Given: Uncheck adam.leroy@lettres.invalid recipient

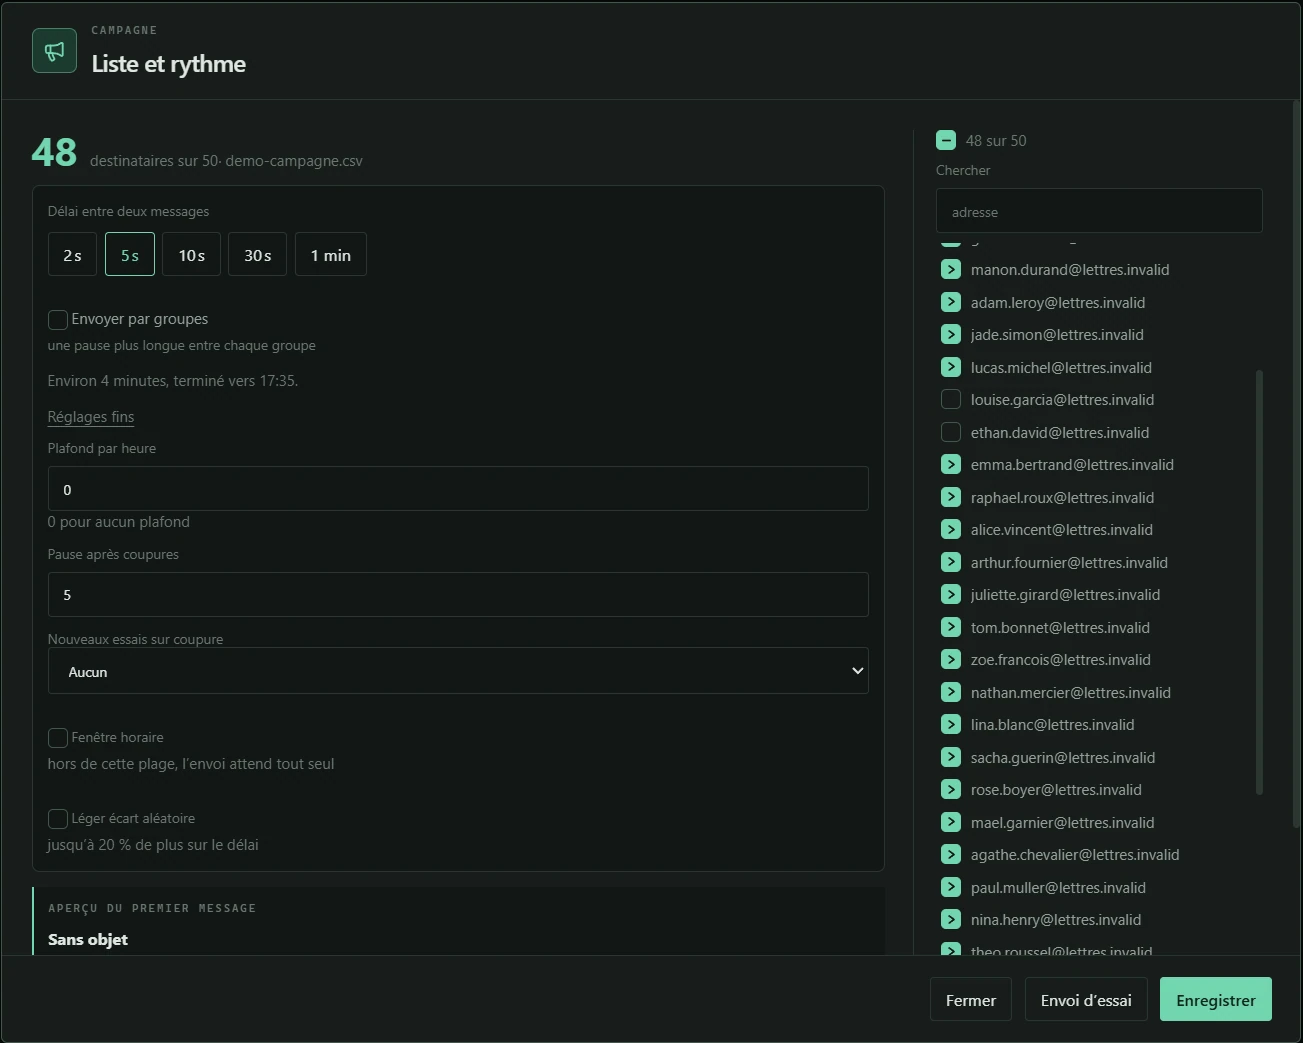Looking at the screenshot, I should [951, 302].
